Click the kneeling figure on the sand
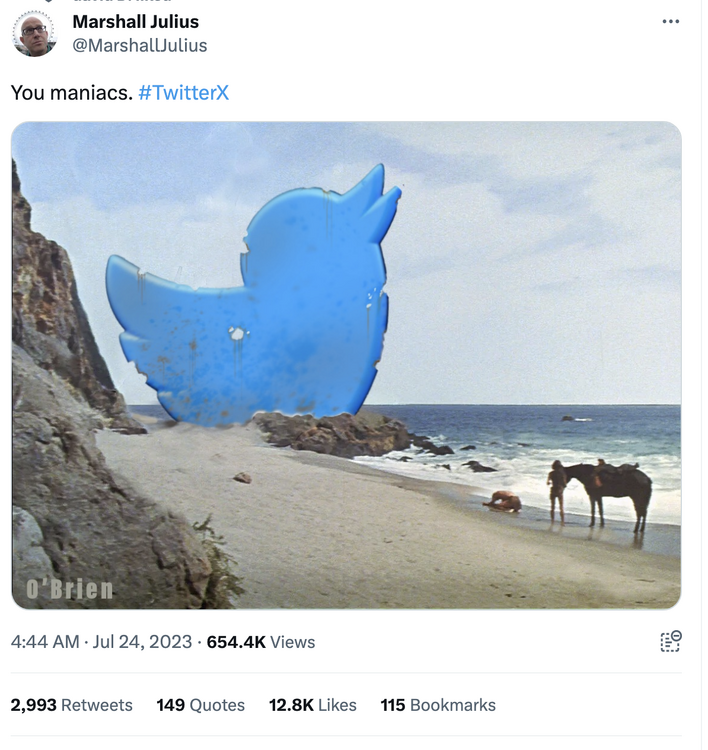Viewport: 708px width, 750px height. coord(503,502)
